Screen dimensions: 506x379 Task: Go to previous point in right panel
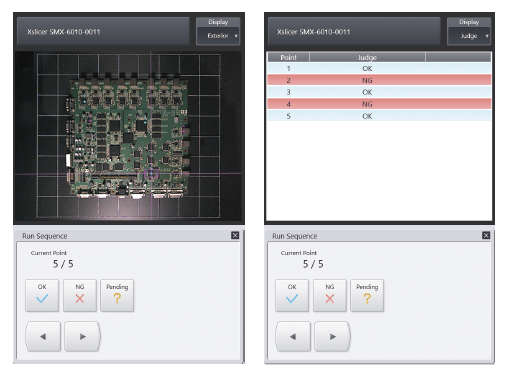293,336
